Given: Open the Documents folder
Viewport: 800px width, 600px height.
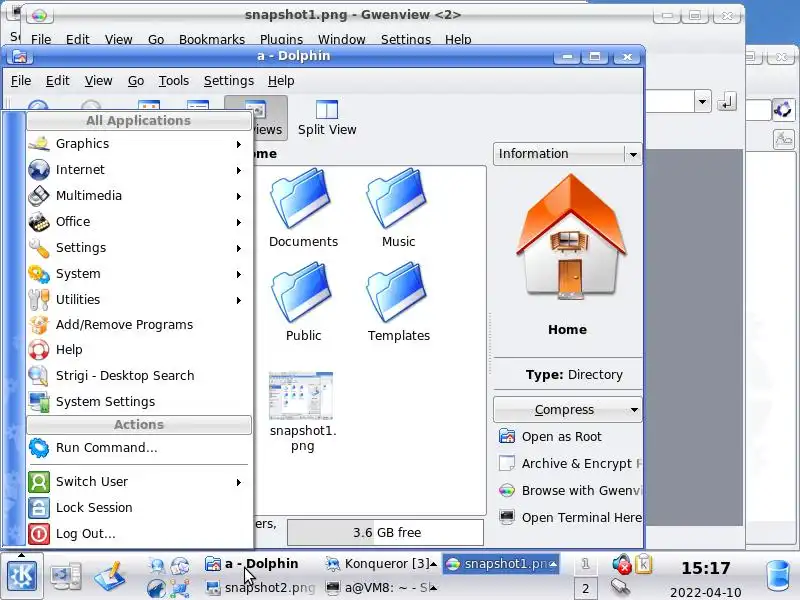Looking at the screenshot, I should point(303,208).
